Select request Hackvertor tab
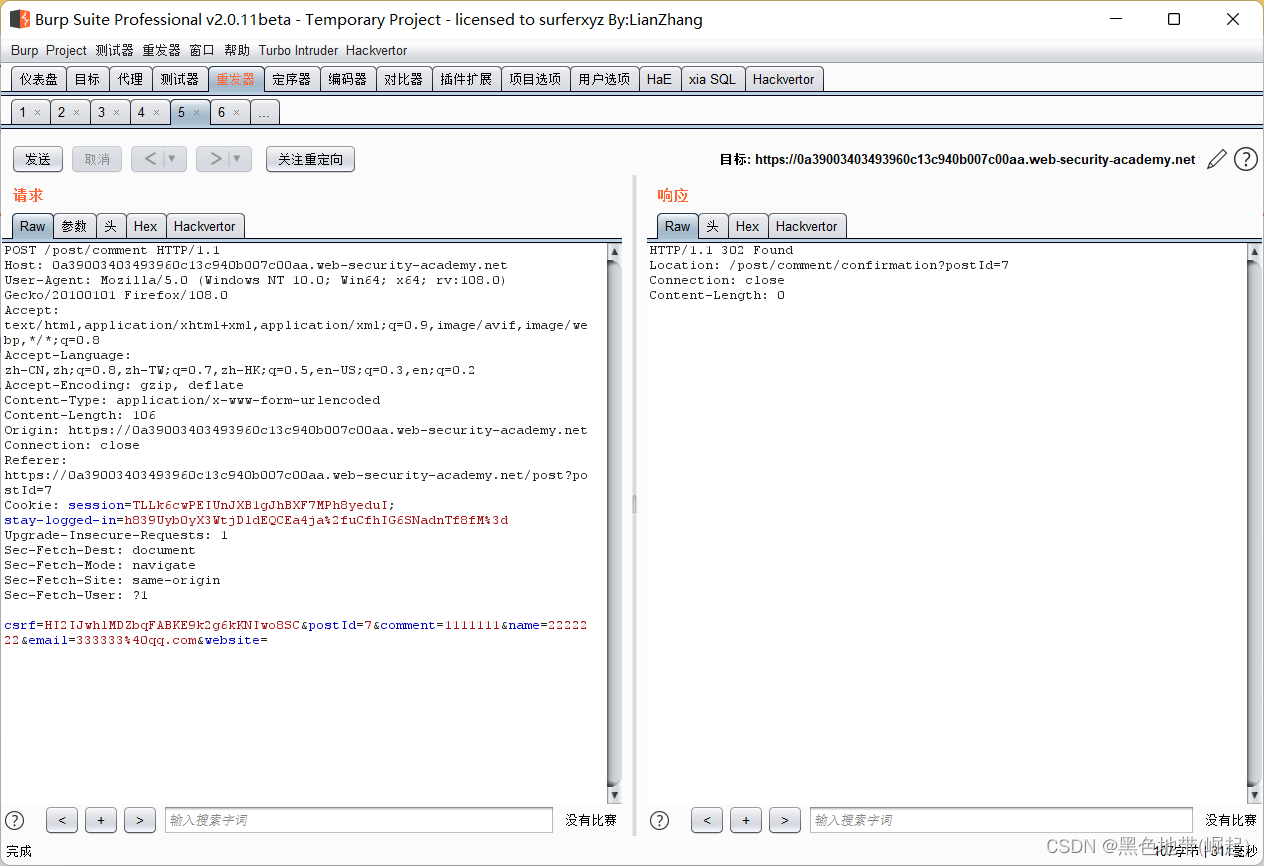1264x866 pixels. pyautogui.click(x=205, y=226)
